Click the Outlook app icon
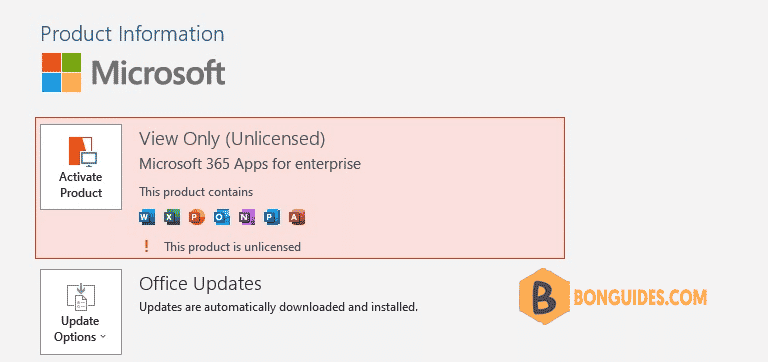768x362 pixels. pos(222,217)
